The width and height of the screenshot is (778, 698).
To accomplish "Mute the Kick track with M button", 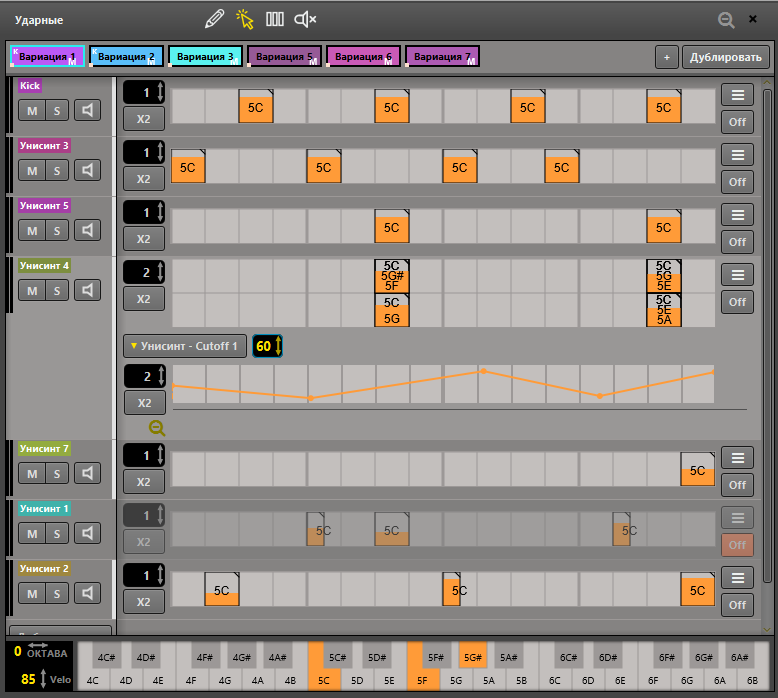I will click(x=32, y=110).
